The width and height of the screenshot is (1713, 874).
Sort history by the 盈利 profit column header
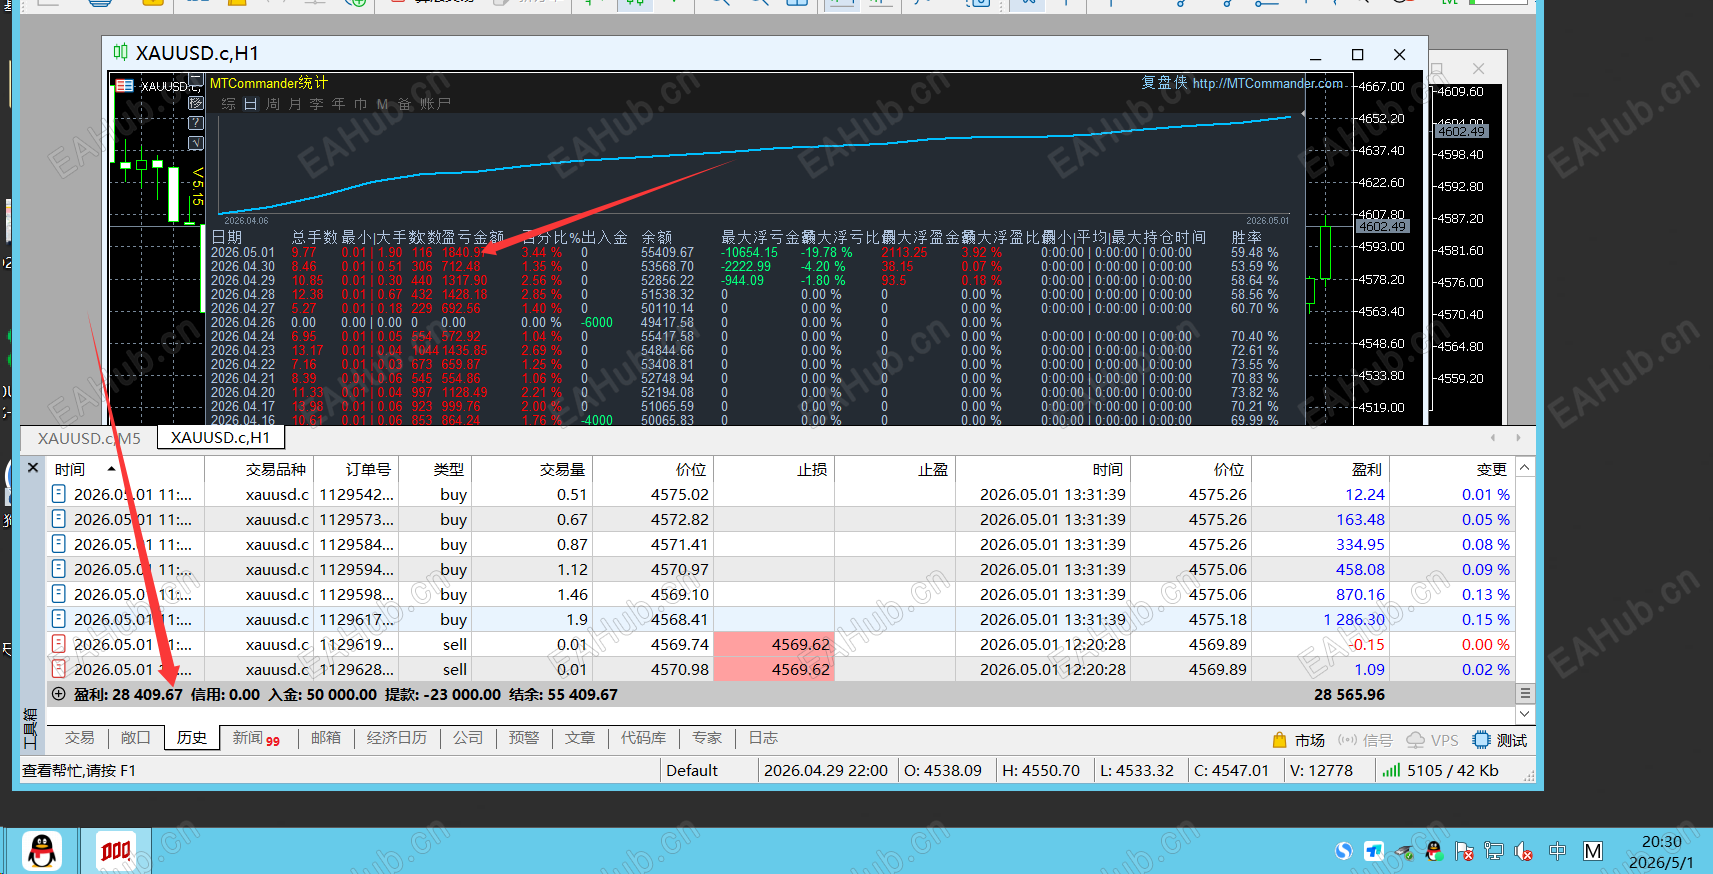tap(1366, 469)
